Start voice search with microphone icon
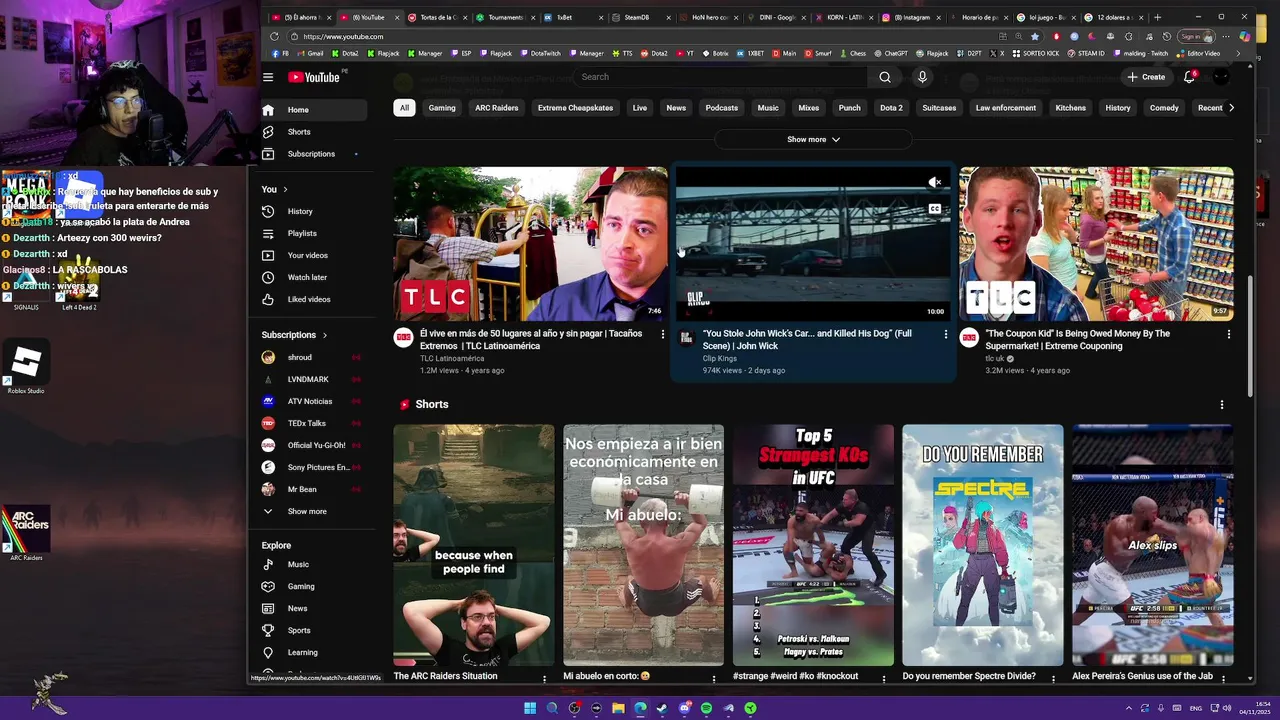This screenshot has height=720, width=1280. click(922, 77)
